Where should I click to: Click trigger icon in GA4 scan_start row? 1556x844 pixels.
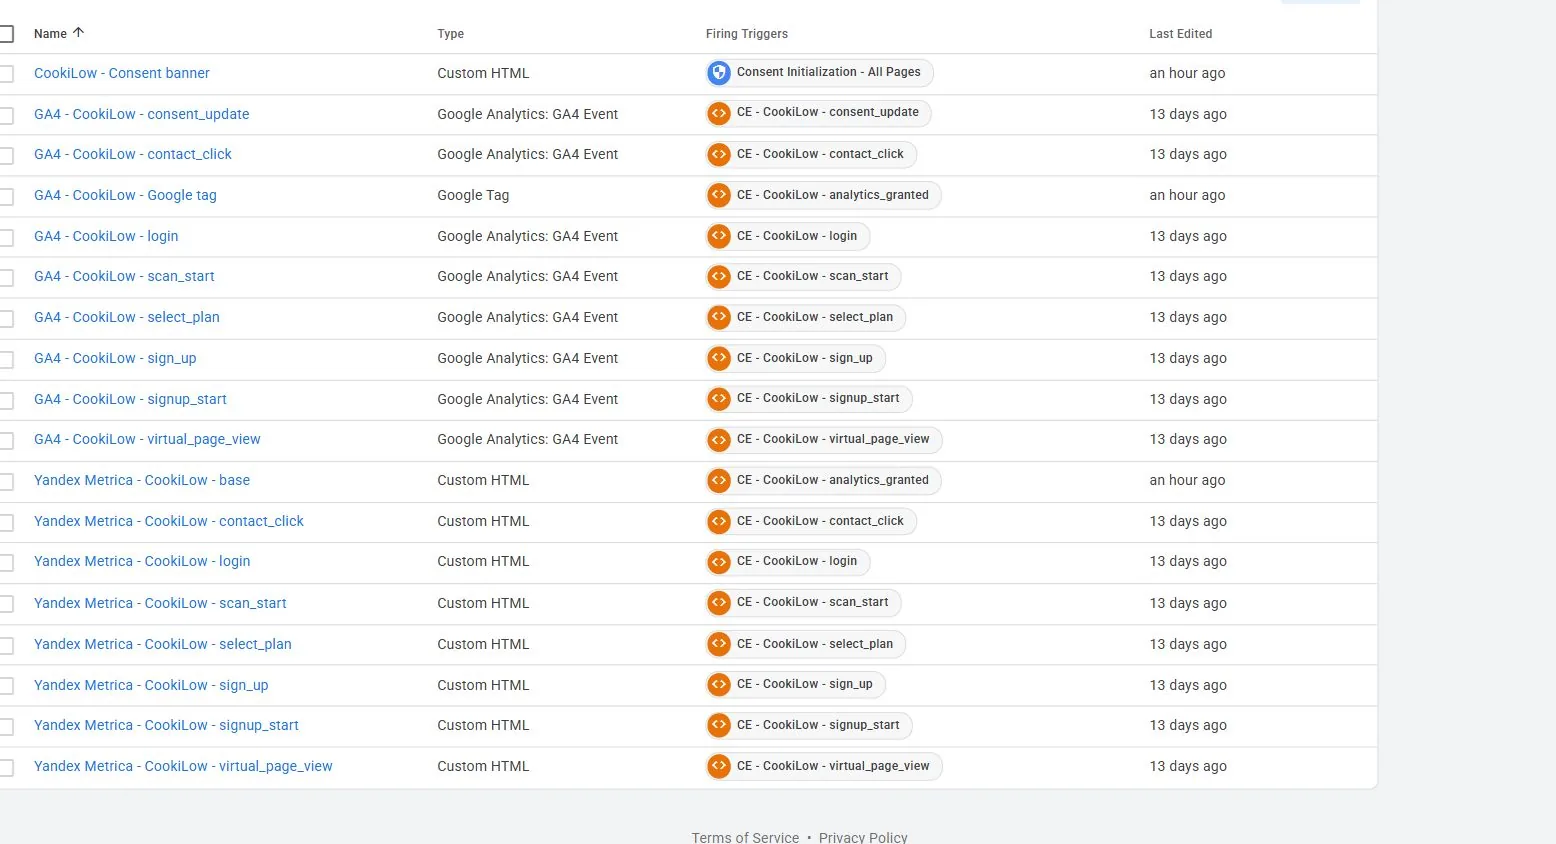(719, 276)
